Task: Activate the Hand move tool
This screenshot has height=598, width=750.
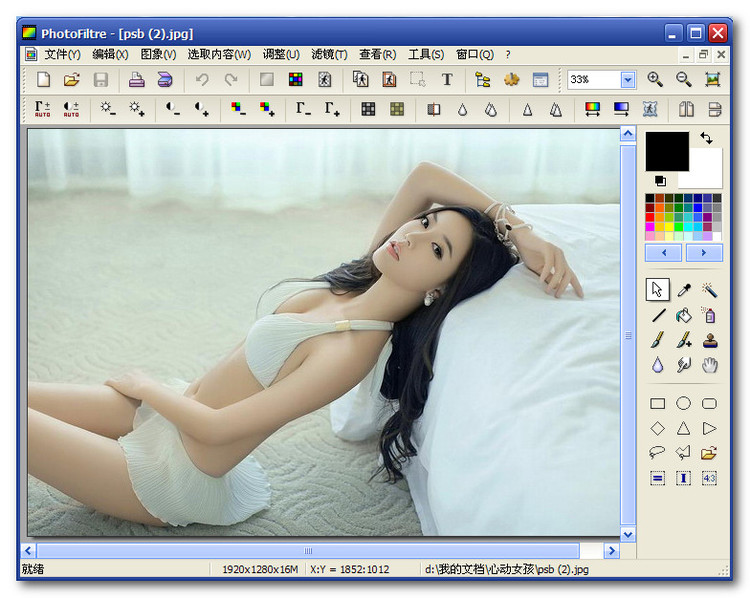Action: [x=710, y=365]
